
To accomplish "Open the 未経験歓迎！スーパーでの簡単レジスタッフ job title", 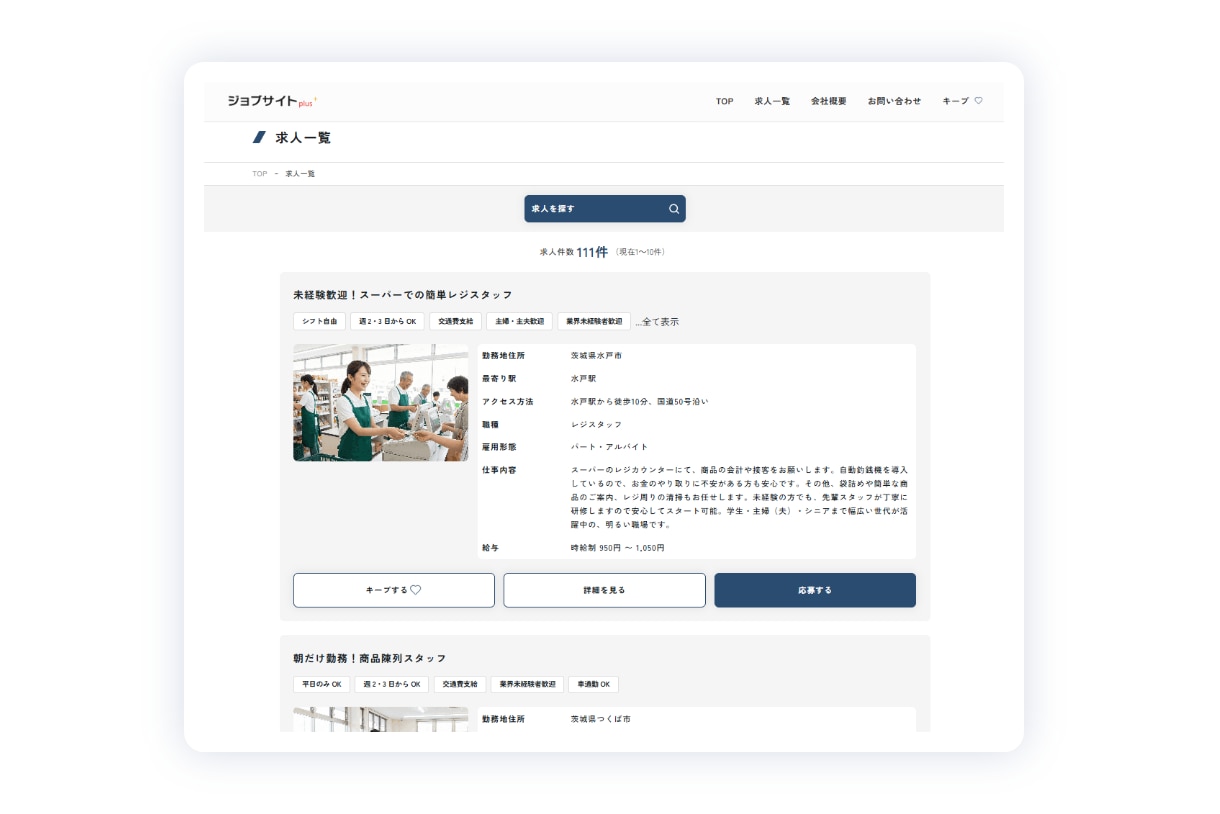I will click(402, 295).
